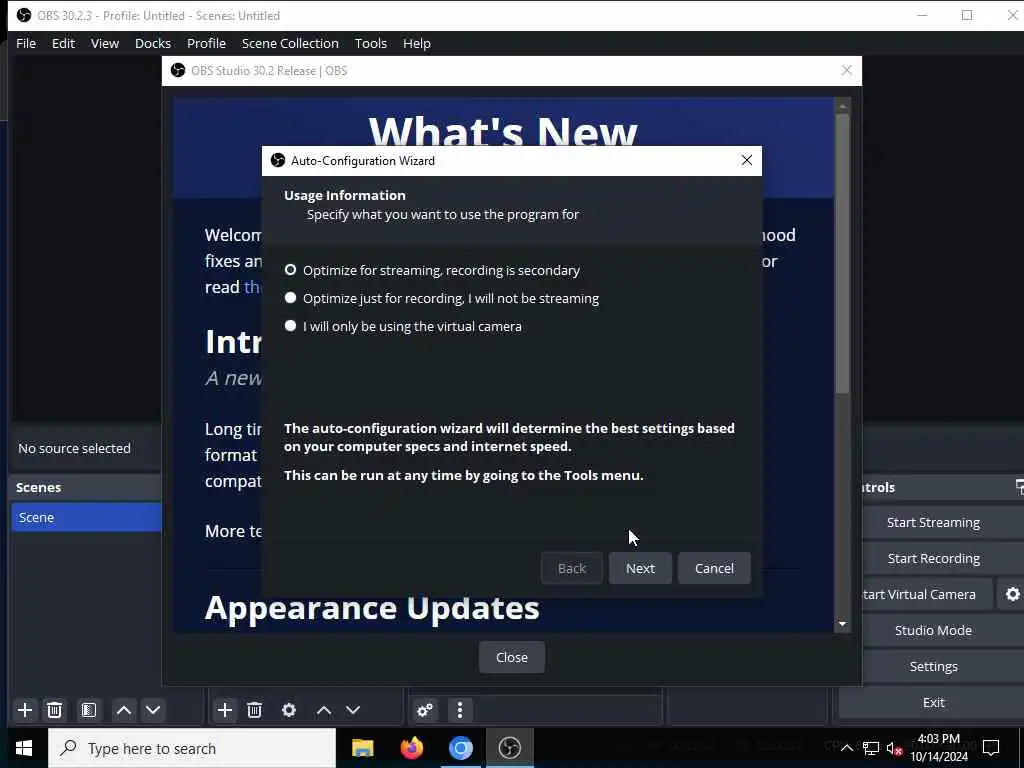Open advanced audio properties gears icon

424,710
